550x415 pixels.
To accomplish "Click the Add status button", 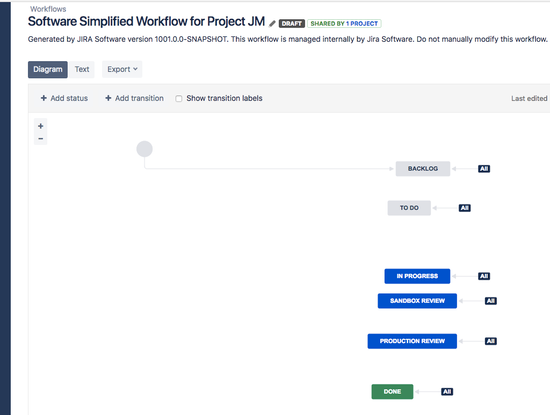I will coord(64,98).
